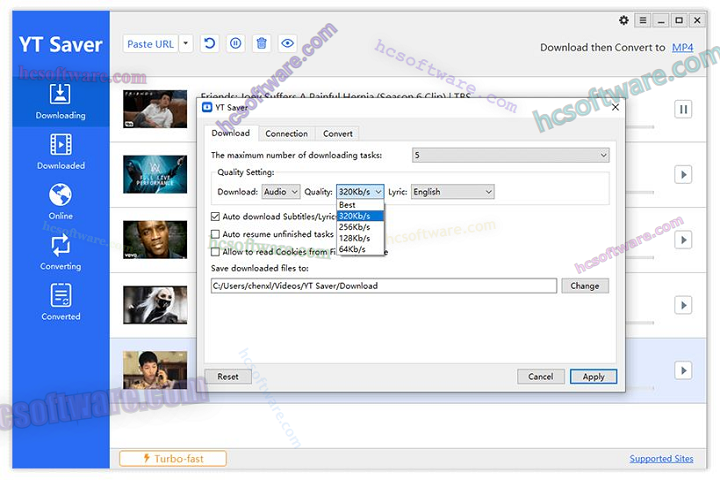The width and height of the screenshot is (720, 480).
Task: Close the YT Saver settings dialog
Action: click(x=615, y=107)
